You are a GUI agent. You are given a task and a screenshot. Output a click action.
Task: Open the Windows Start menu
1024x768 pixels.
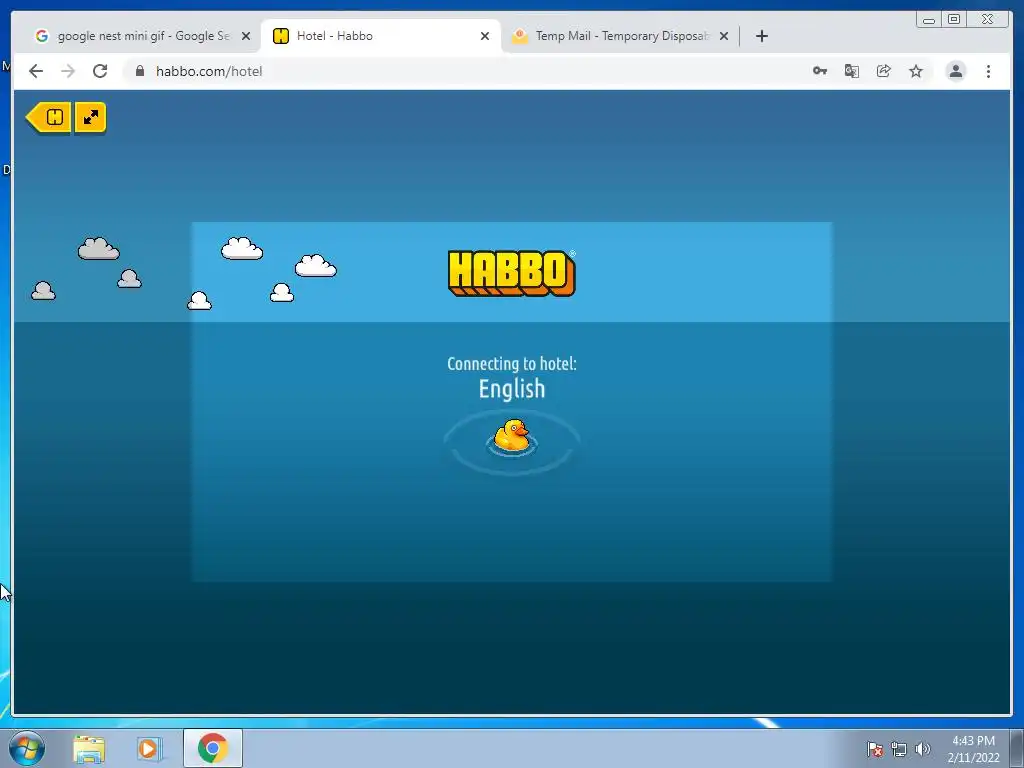[27, 748]
